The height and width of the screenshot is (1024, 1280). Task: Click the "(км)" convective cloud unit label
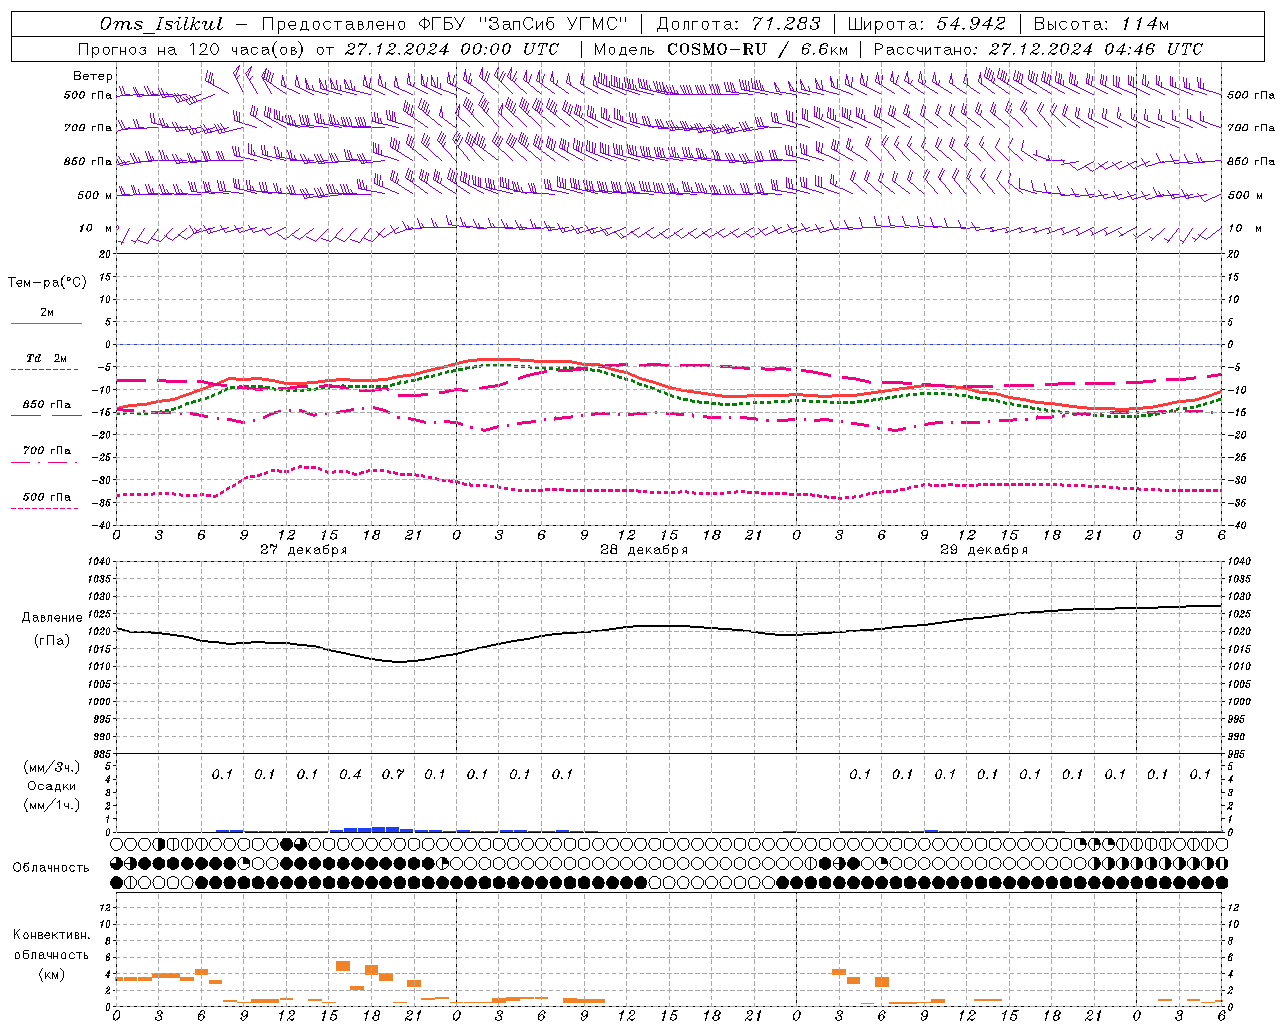tap(51, 974)
